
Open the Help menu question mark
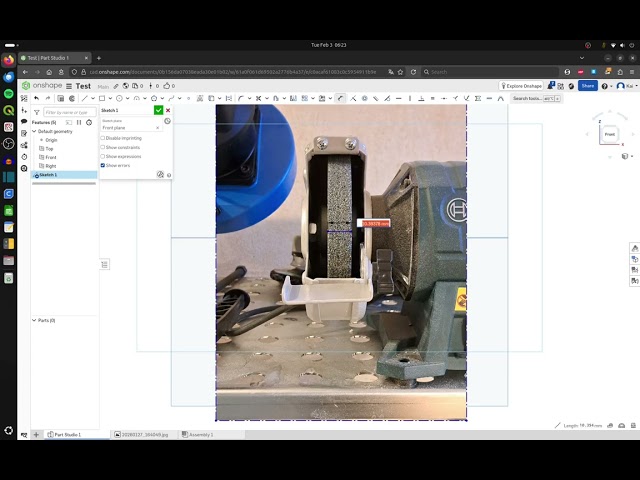pos(605,86)
